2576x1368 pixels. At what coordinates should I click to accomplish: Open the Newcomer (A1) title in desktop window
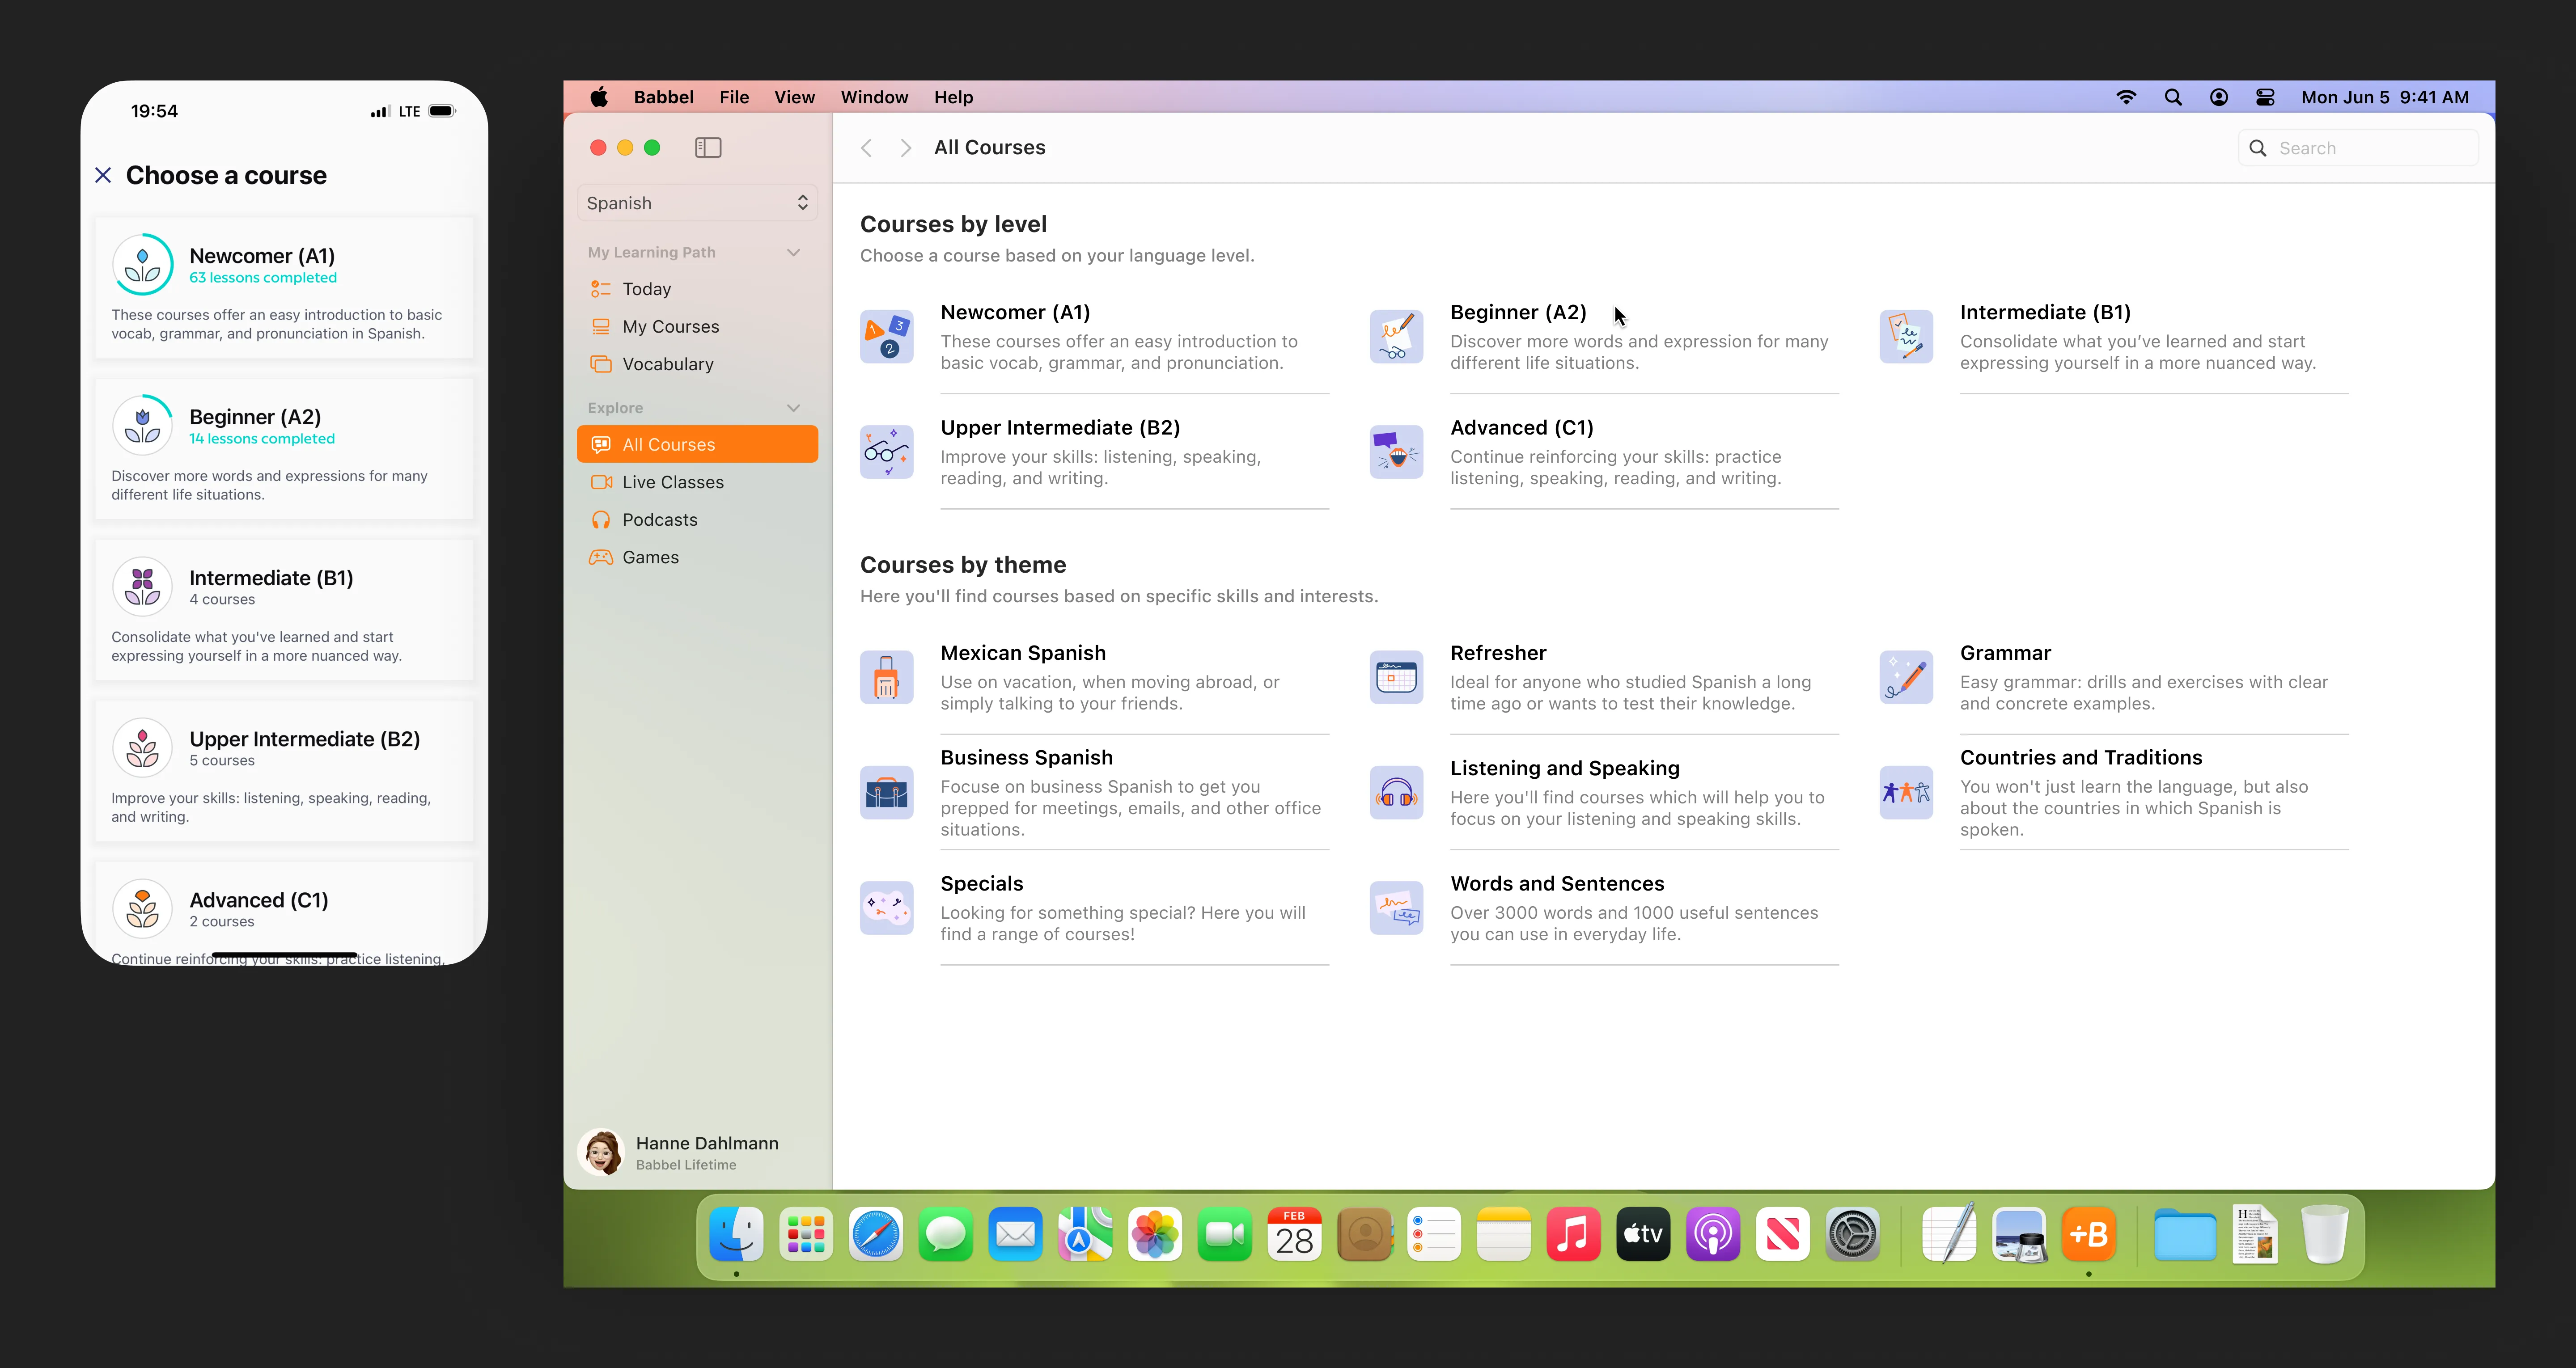[x=1015, y=313]
